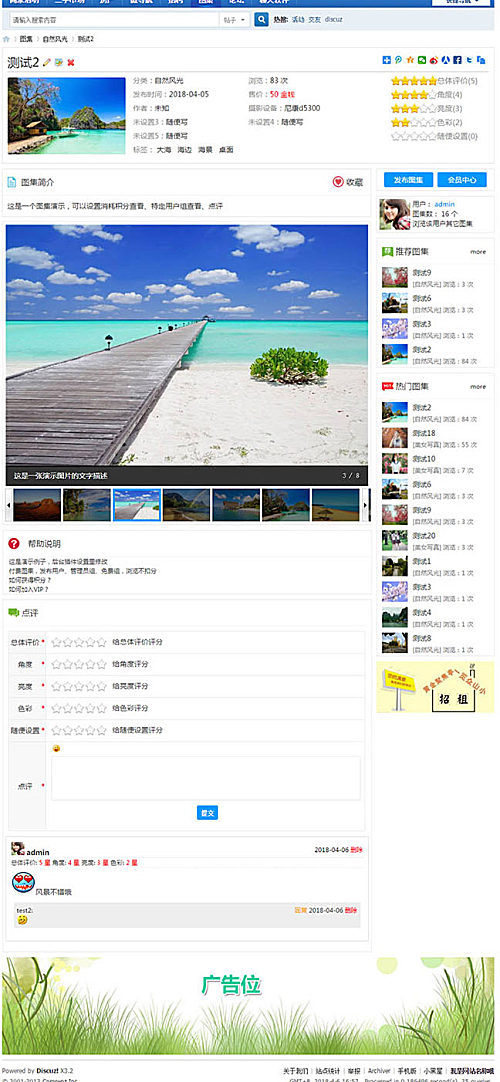The width and height of the screenshot is (500, 1082).
Task: Click the 招租 advertisement banner in sidebar
Action: tap(435, 687)
